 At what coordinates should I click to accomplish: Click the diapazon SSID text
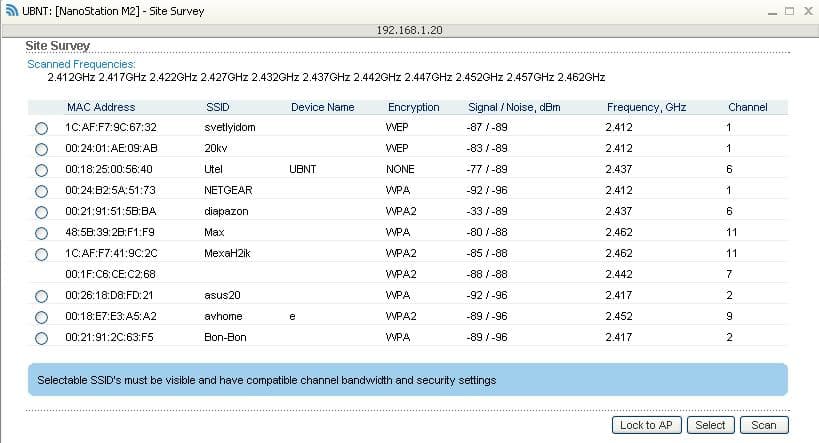pos(226,211)
